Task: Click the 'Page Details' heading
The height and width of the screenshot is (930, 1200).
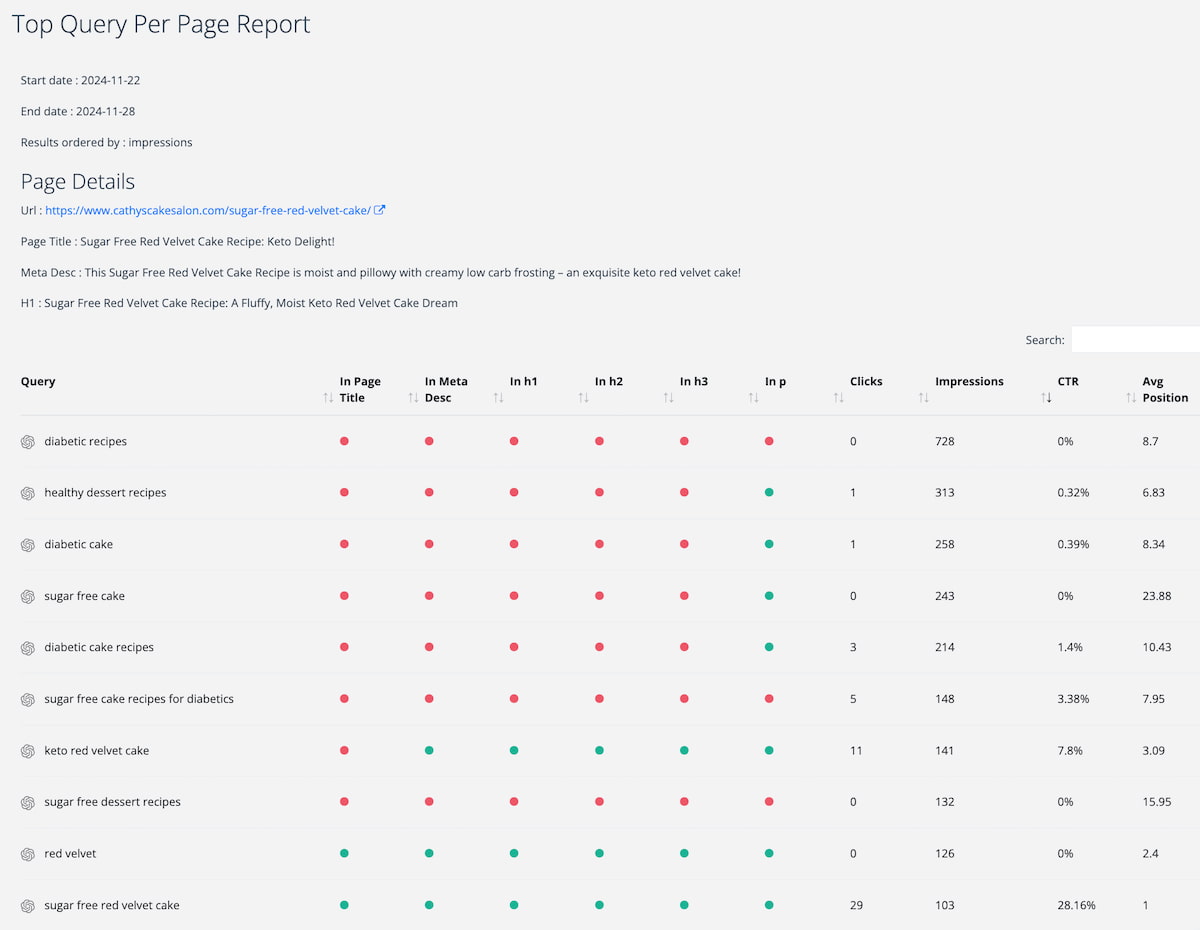Action: pos(78,181)
